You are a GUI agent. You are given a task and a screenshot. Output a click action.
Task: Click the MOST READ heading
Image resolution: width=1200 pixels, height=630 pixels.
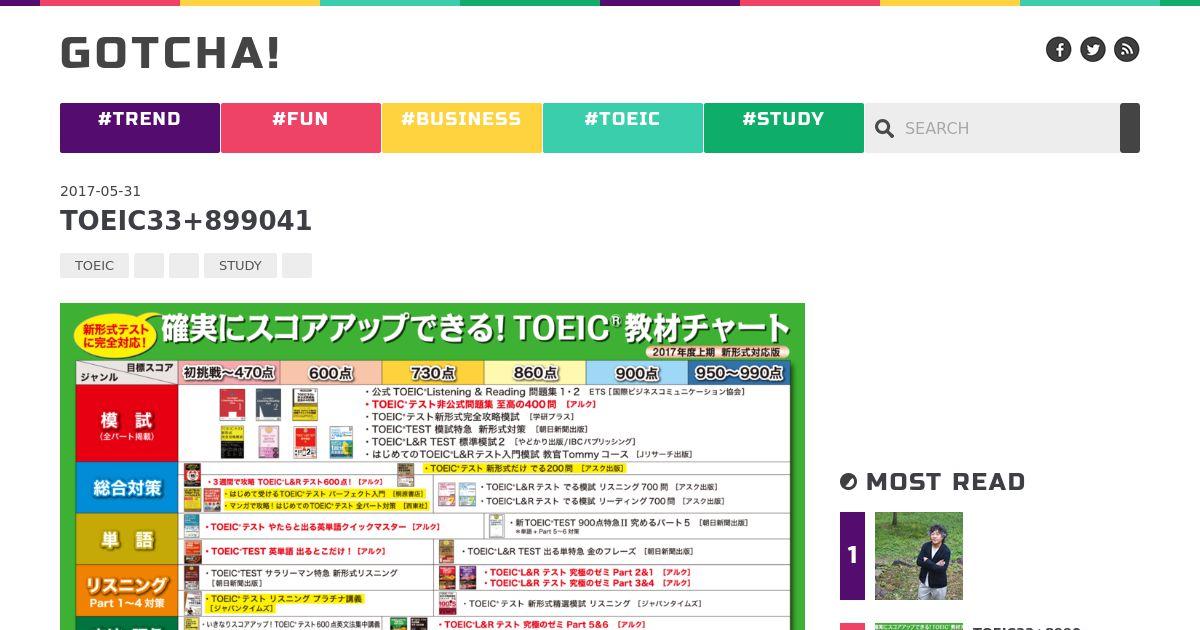click(x=945, y=482)
